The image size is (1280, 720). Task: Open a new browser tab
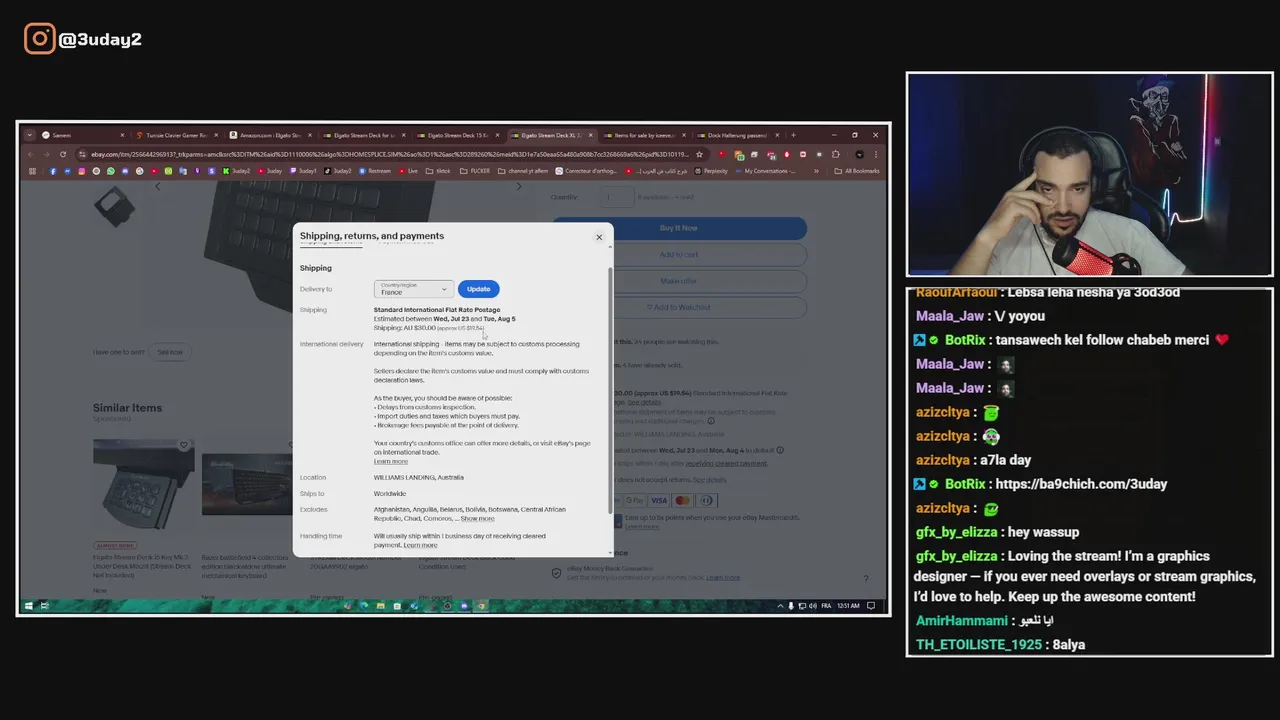point(794,135)
